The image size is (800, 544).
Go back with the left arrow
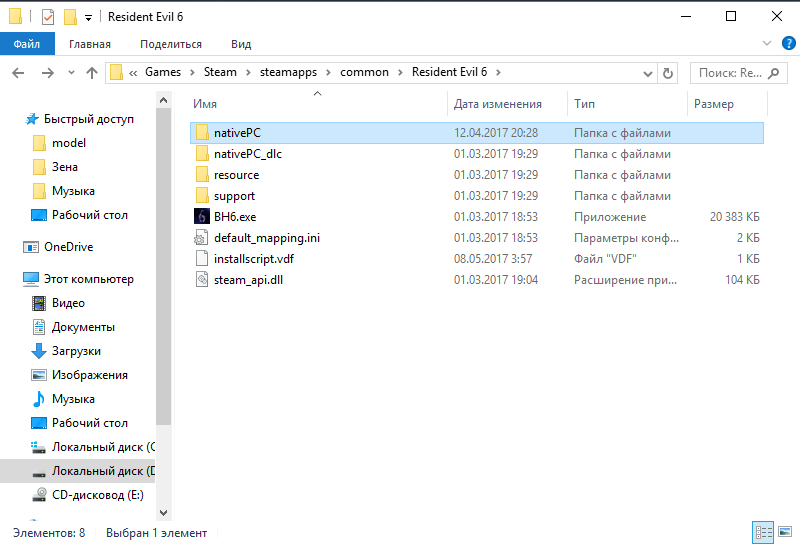(18, 73)
